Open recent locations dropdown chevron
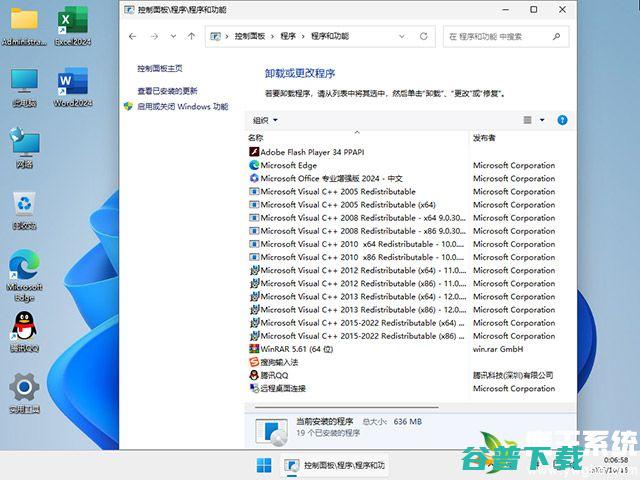 (173, 36)
